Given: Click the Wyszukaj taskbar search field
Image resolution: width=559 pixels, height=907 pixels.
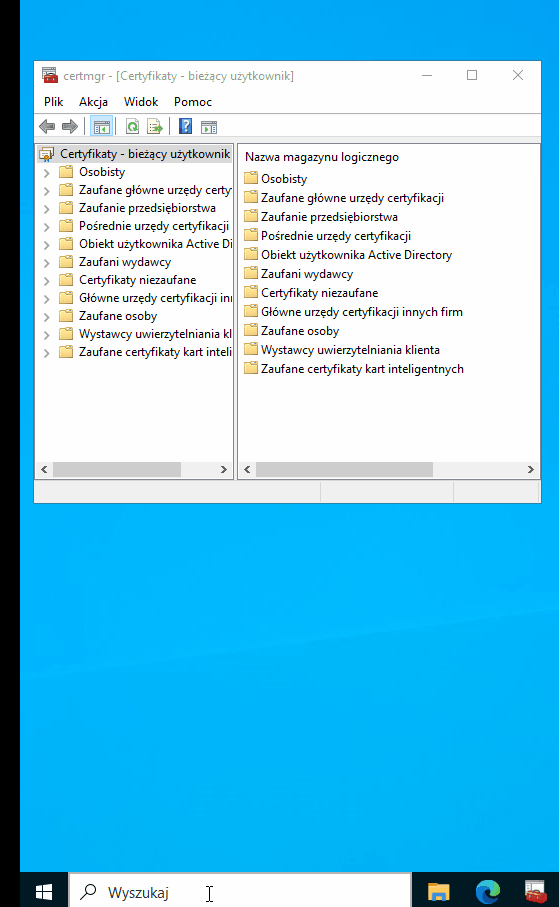Looking at the screenshot, I should pyautogui.click(x=240, y=891).
